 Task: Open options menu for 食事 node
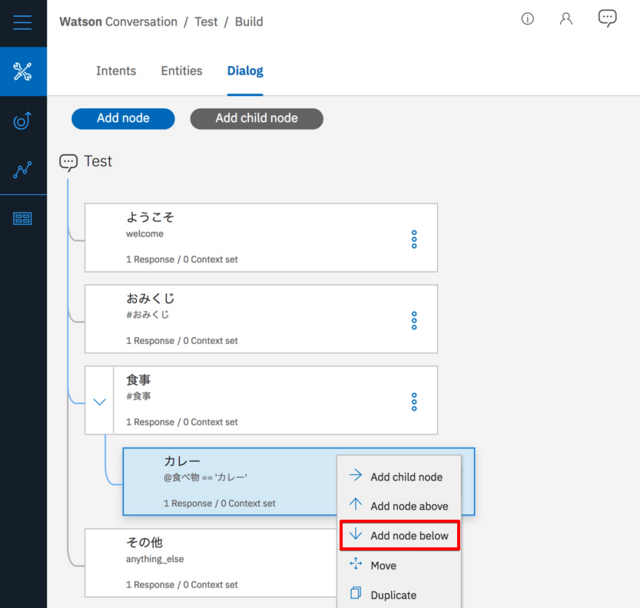pyautogui.click(x=414, y=402)
